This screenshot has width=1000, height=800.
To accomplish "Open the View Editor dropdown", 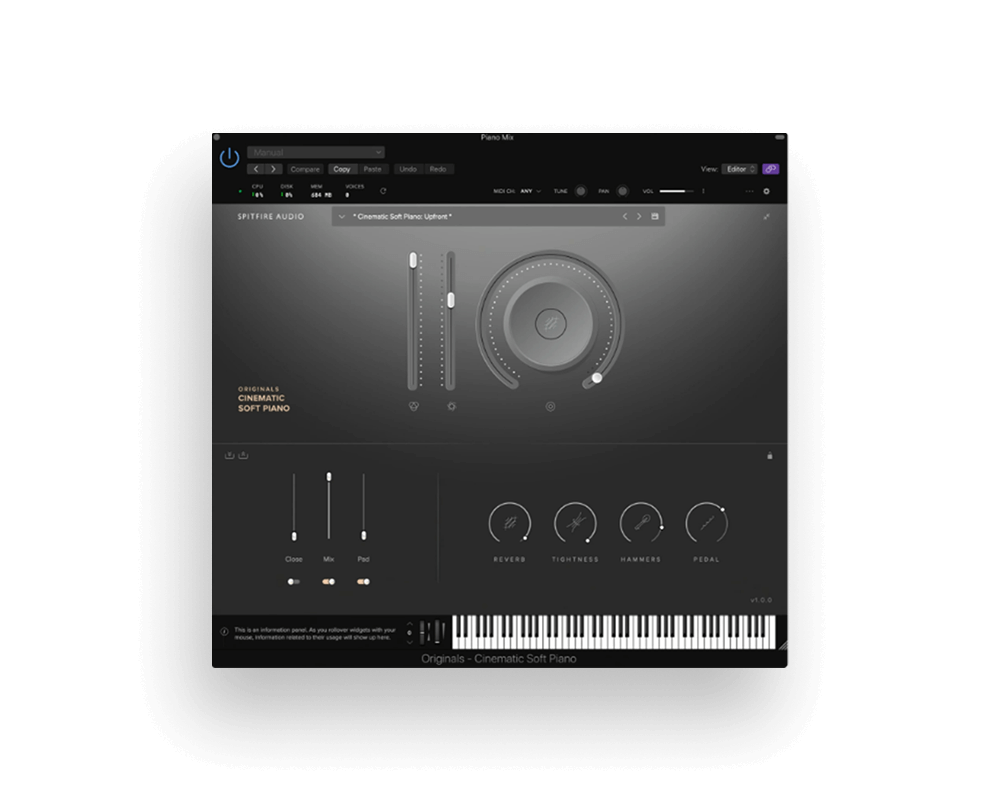I will [x=740, y=169].
